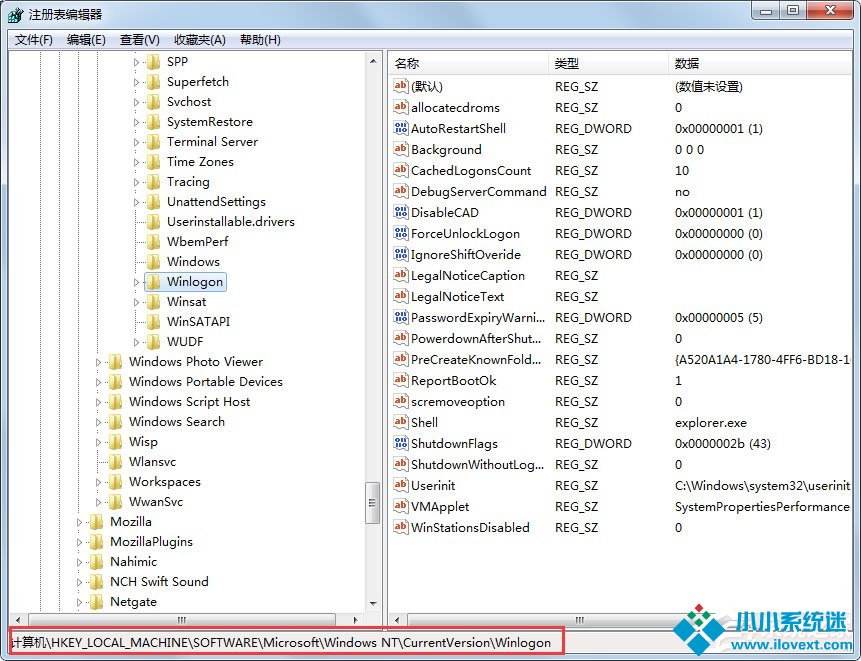Select the DebugServerCommand value name
The height and width of the screenshot is (661, 861).
(x=478, y=192)
